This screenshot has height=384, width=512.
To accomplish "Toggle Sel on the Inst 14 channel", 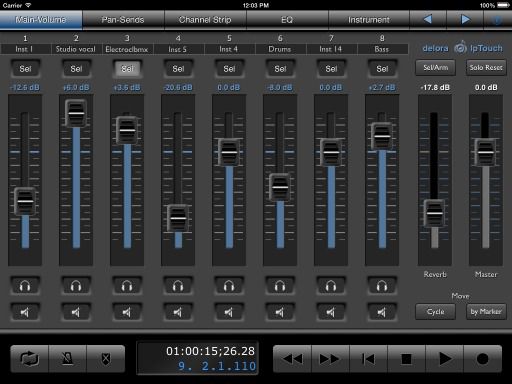I will 331,69.
